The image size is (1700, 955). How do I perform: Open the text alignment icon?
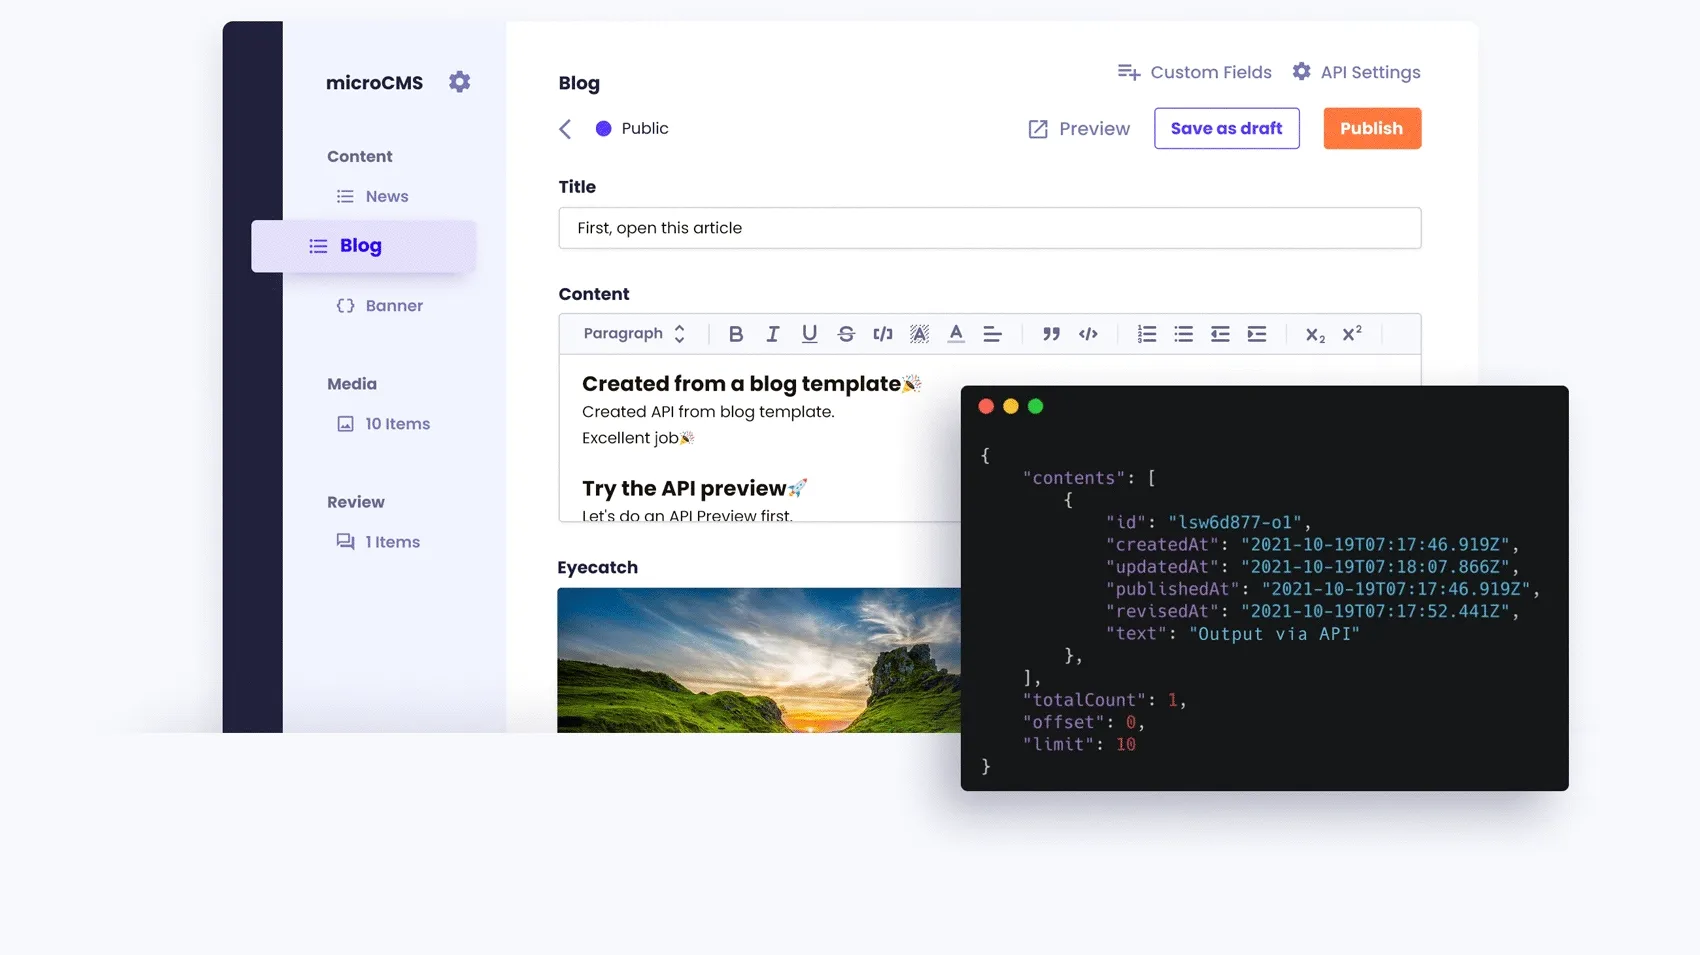992,334
